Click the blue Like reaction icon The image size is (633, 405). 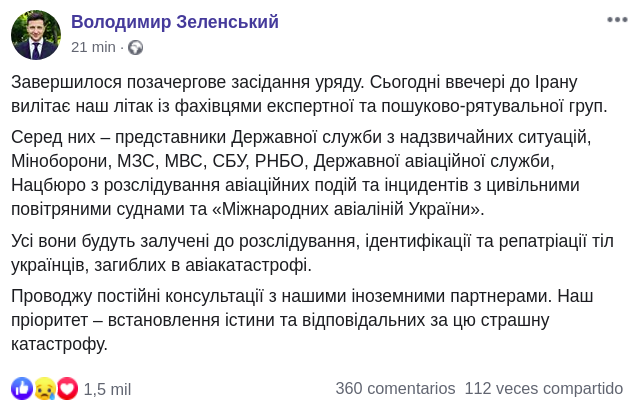pyautogui.click(x=21, y=388)
